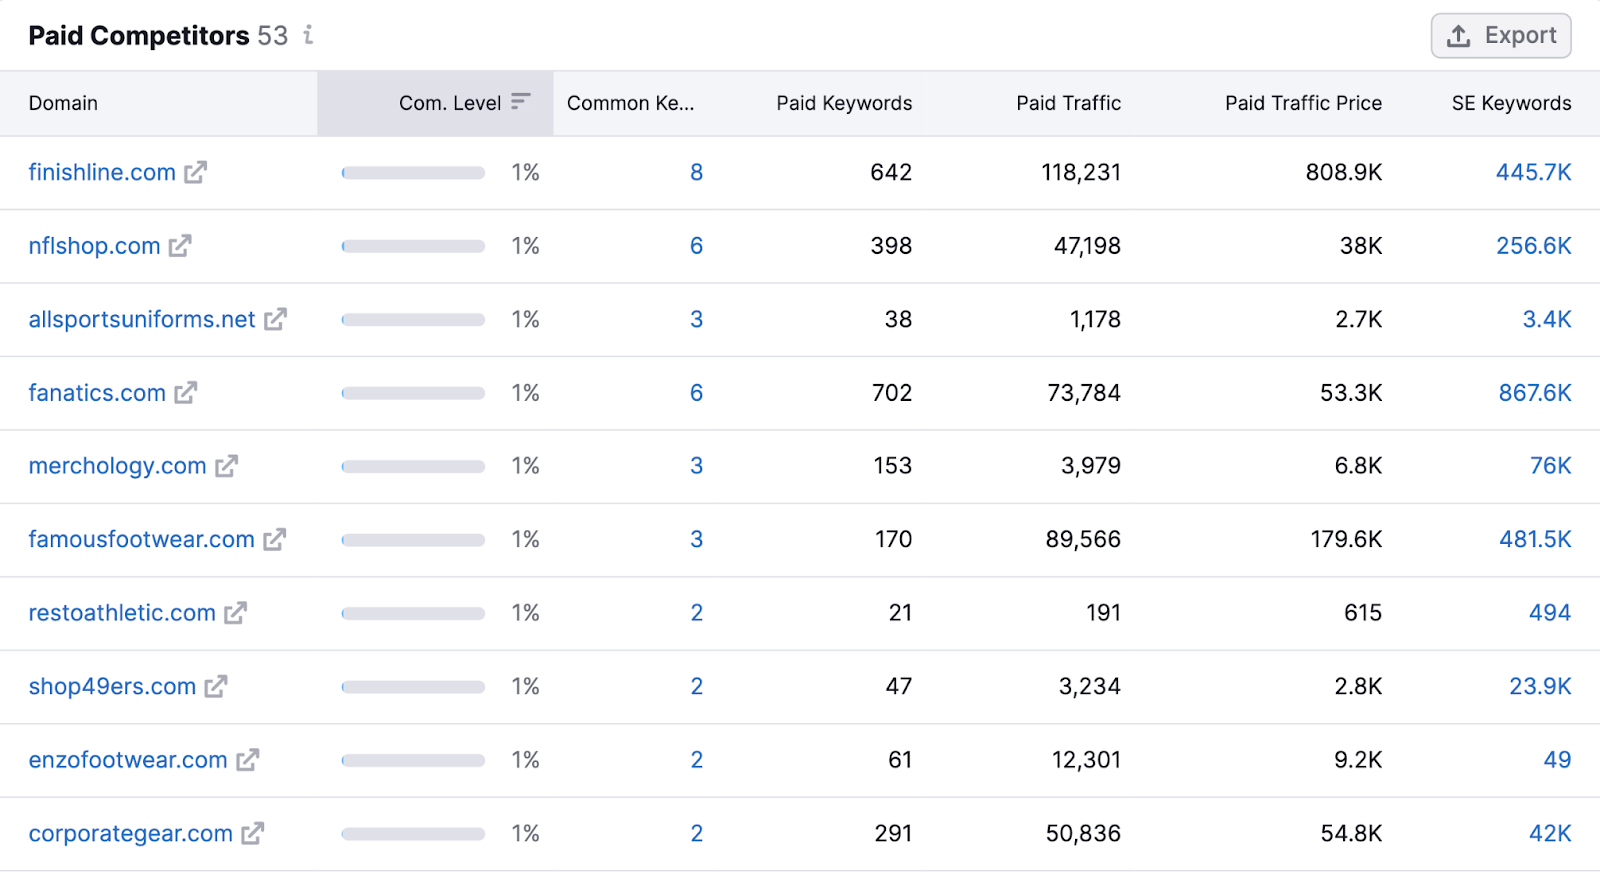Open 8 common keywords for finishline.com
Image resolution: width=1600 pixels, height=884 pixels.
696,173
